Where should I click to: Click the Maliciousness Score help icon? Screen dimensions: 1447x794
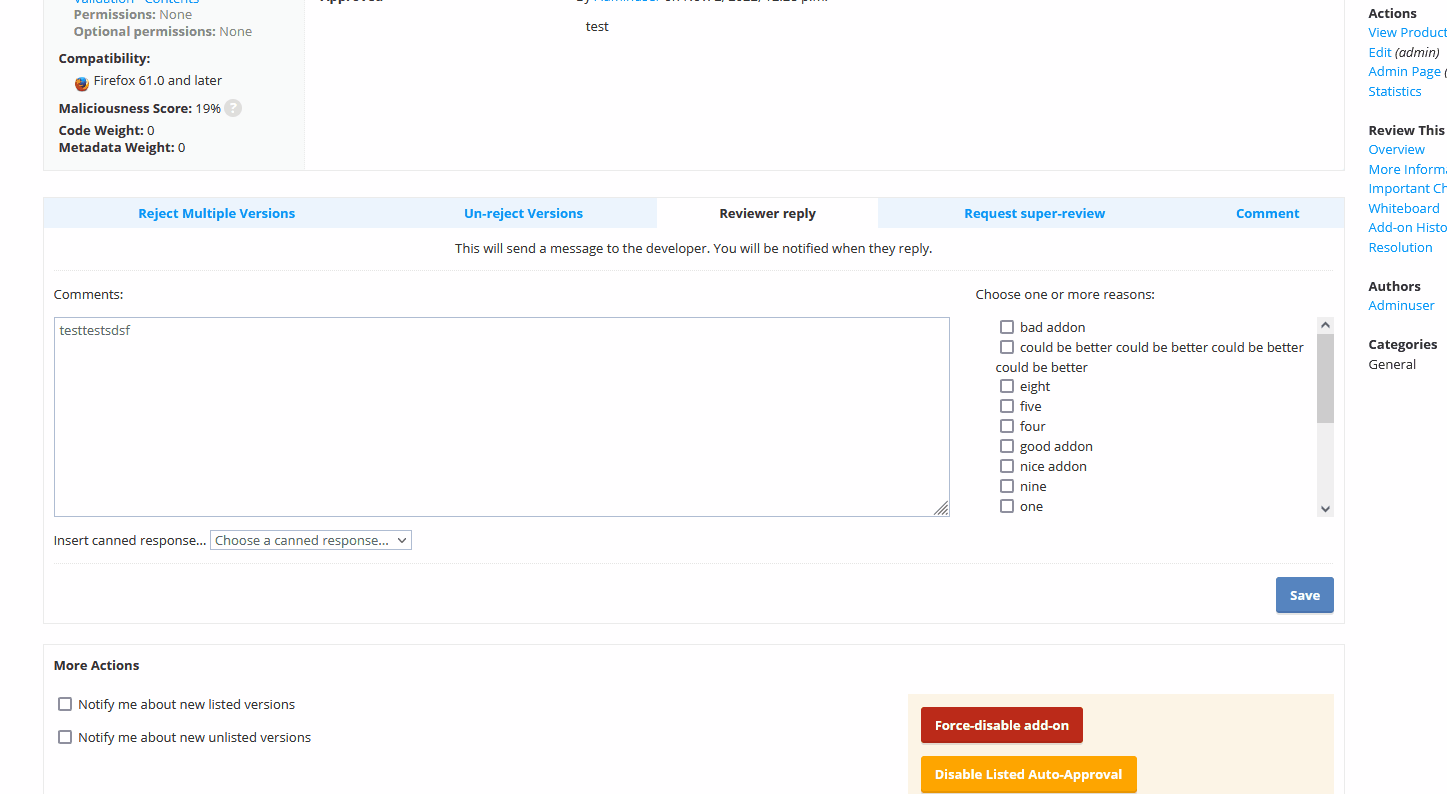click(x=232, y=108)
